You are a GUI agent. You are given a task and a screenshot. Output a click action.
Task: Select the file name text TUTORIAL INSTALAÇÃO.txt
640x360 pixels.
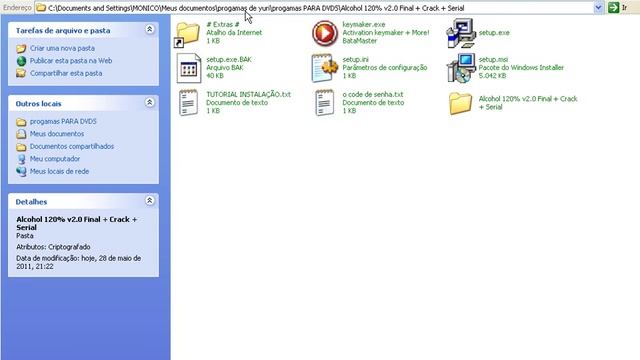(249, 94)
